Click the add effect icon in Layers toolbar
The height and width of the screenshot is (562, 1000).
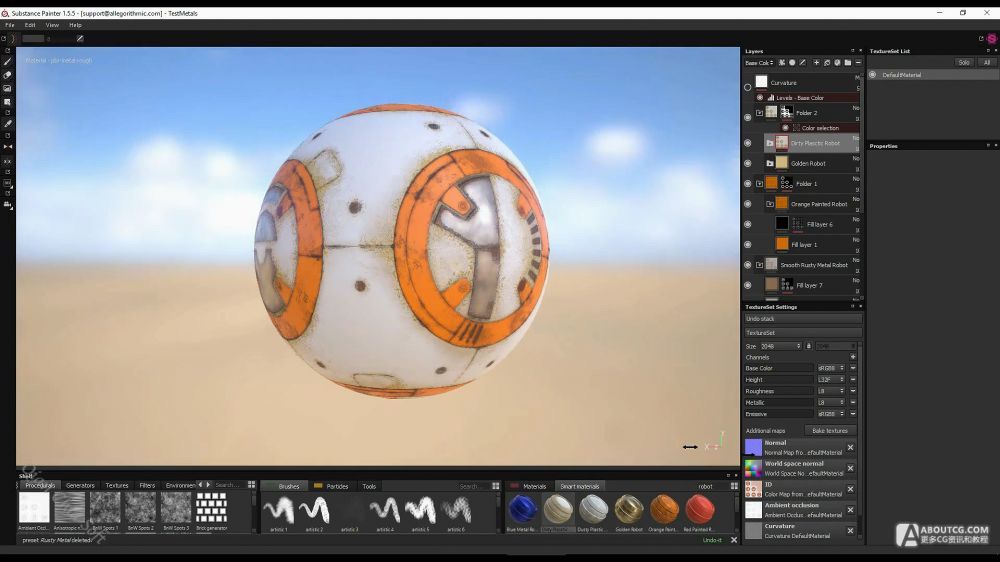pyautogui.click(x=782, y=63)
